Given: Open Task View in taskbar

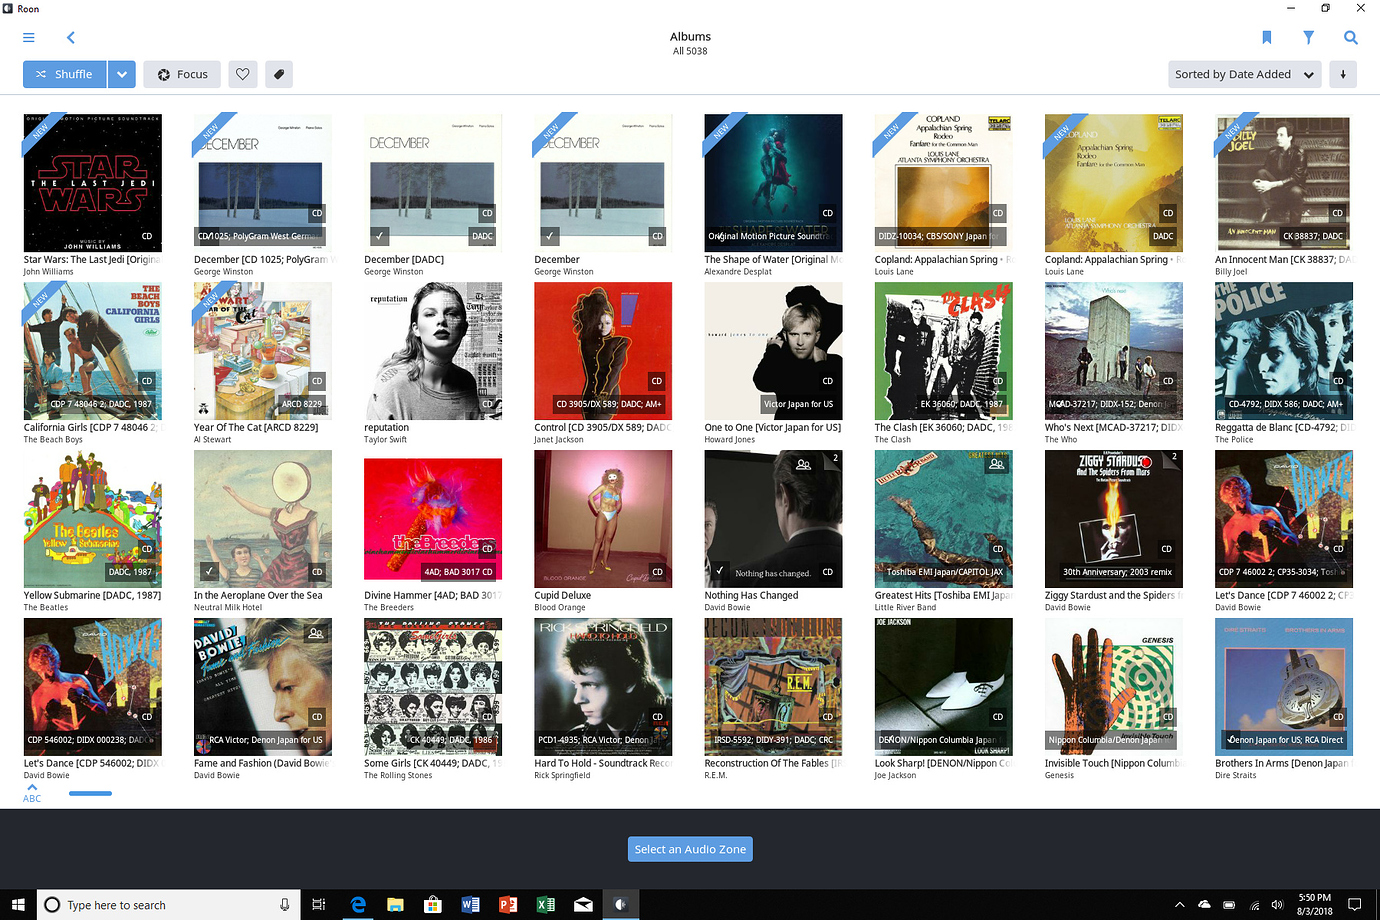Looking at the screenshot, I should pos(319,904).
